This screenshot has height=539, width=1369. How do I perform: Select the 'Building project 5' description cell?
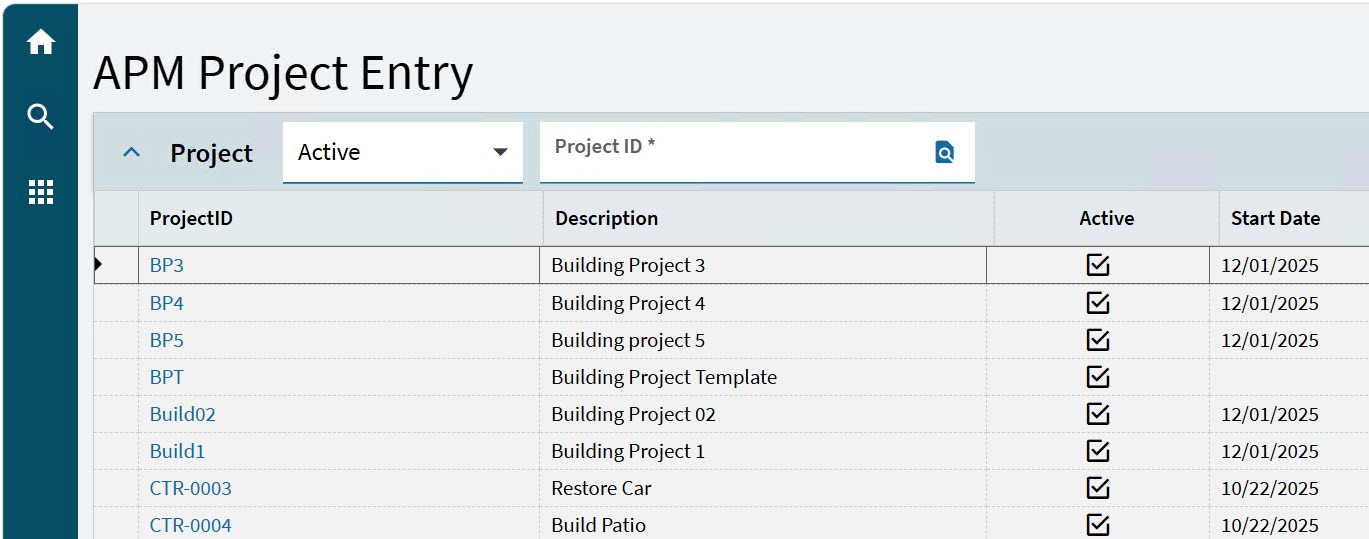click(x=763, y=339)
